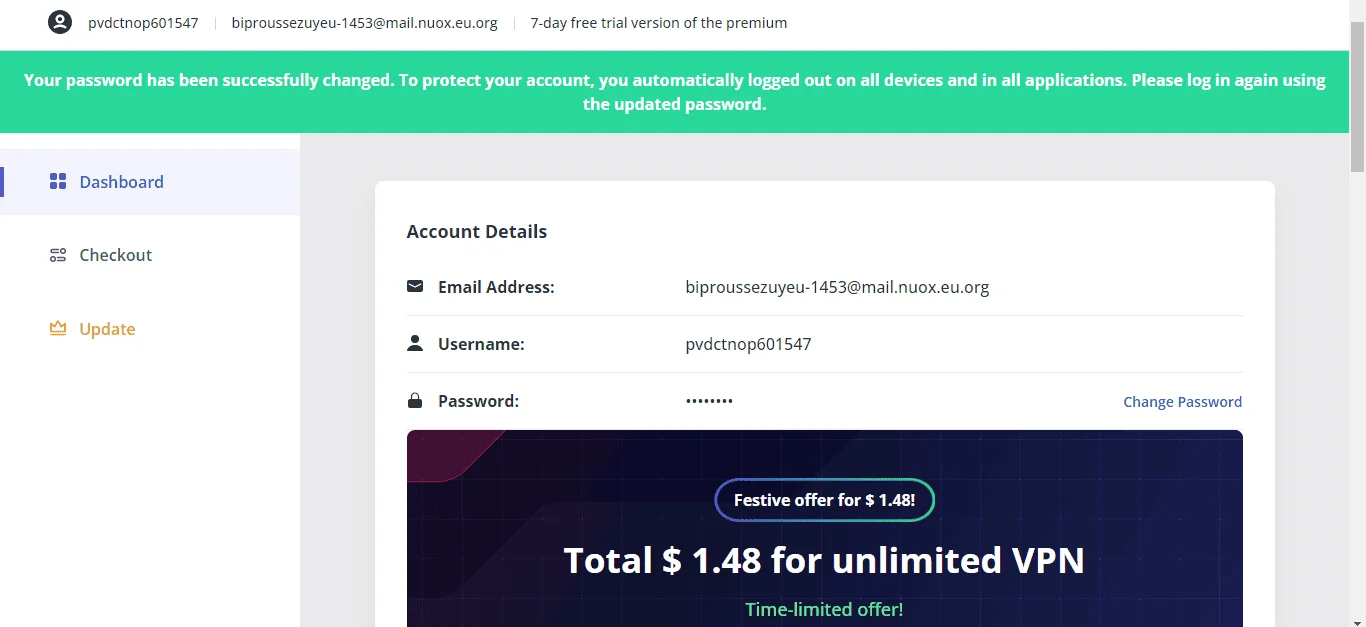Open the Dashboard menu item

[x=150, y=182]
